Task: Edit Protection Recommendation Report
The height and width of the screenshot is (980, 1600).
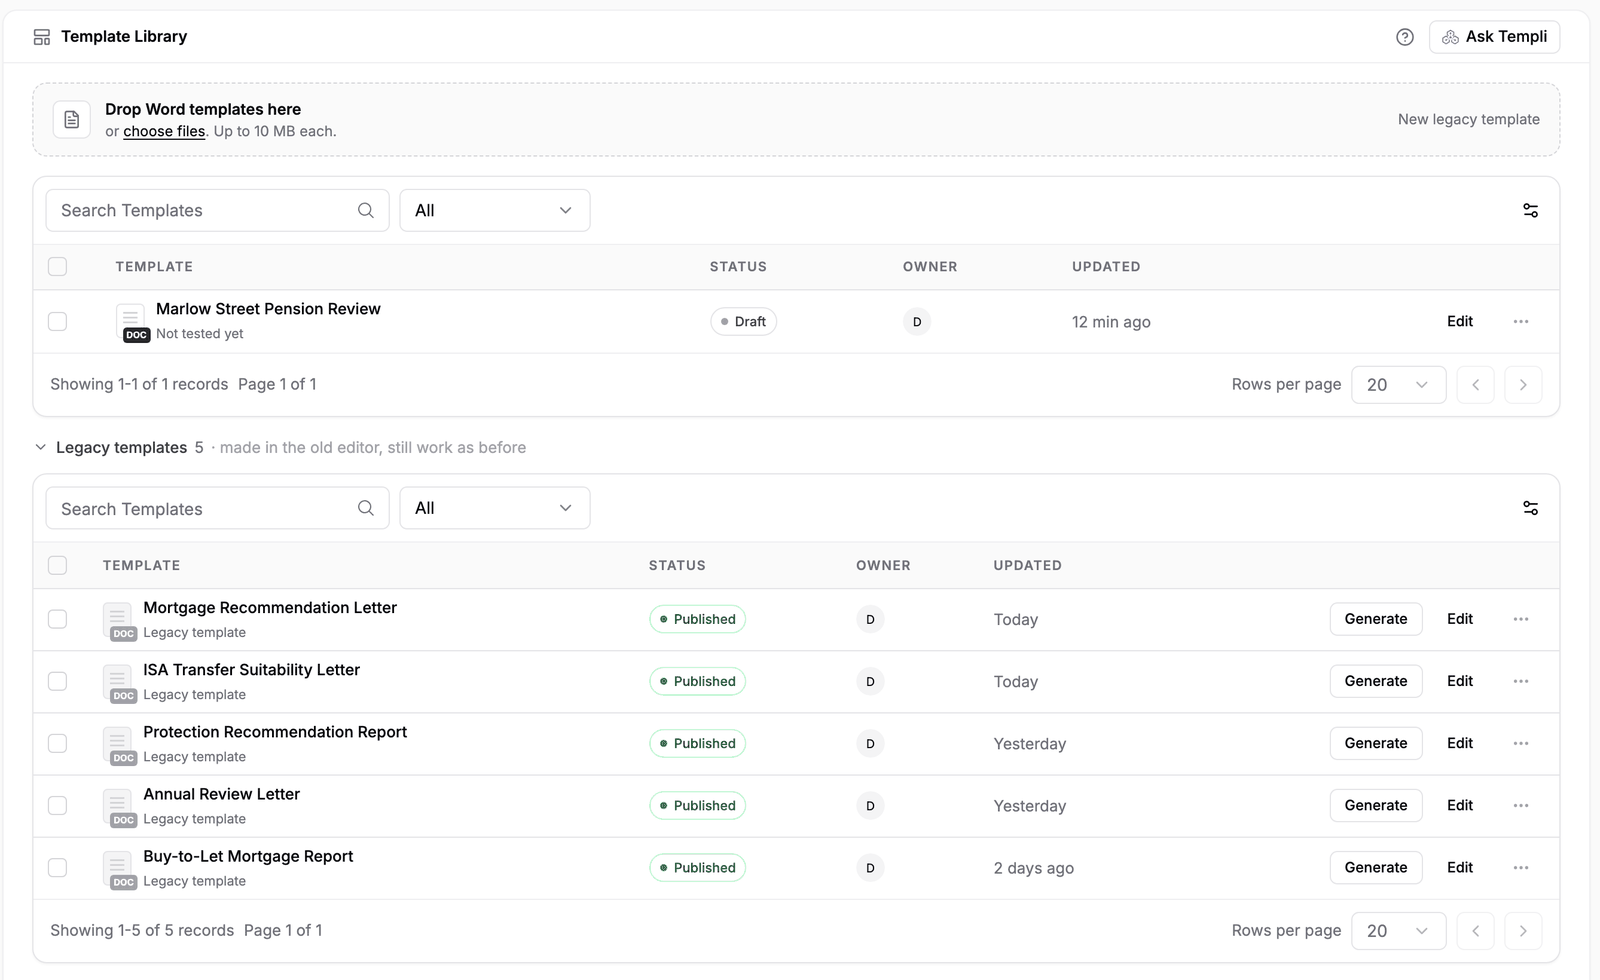Action: click(x=1460, y=743)
